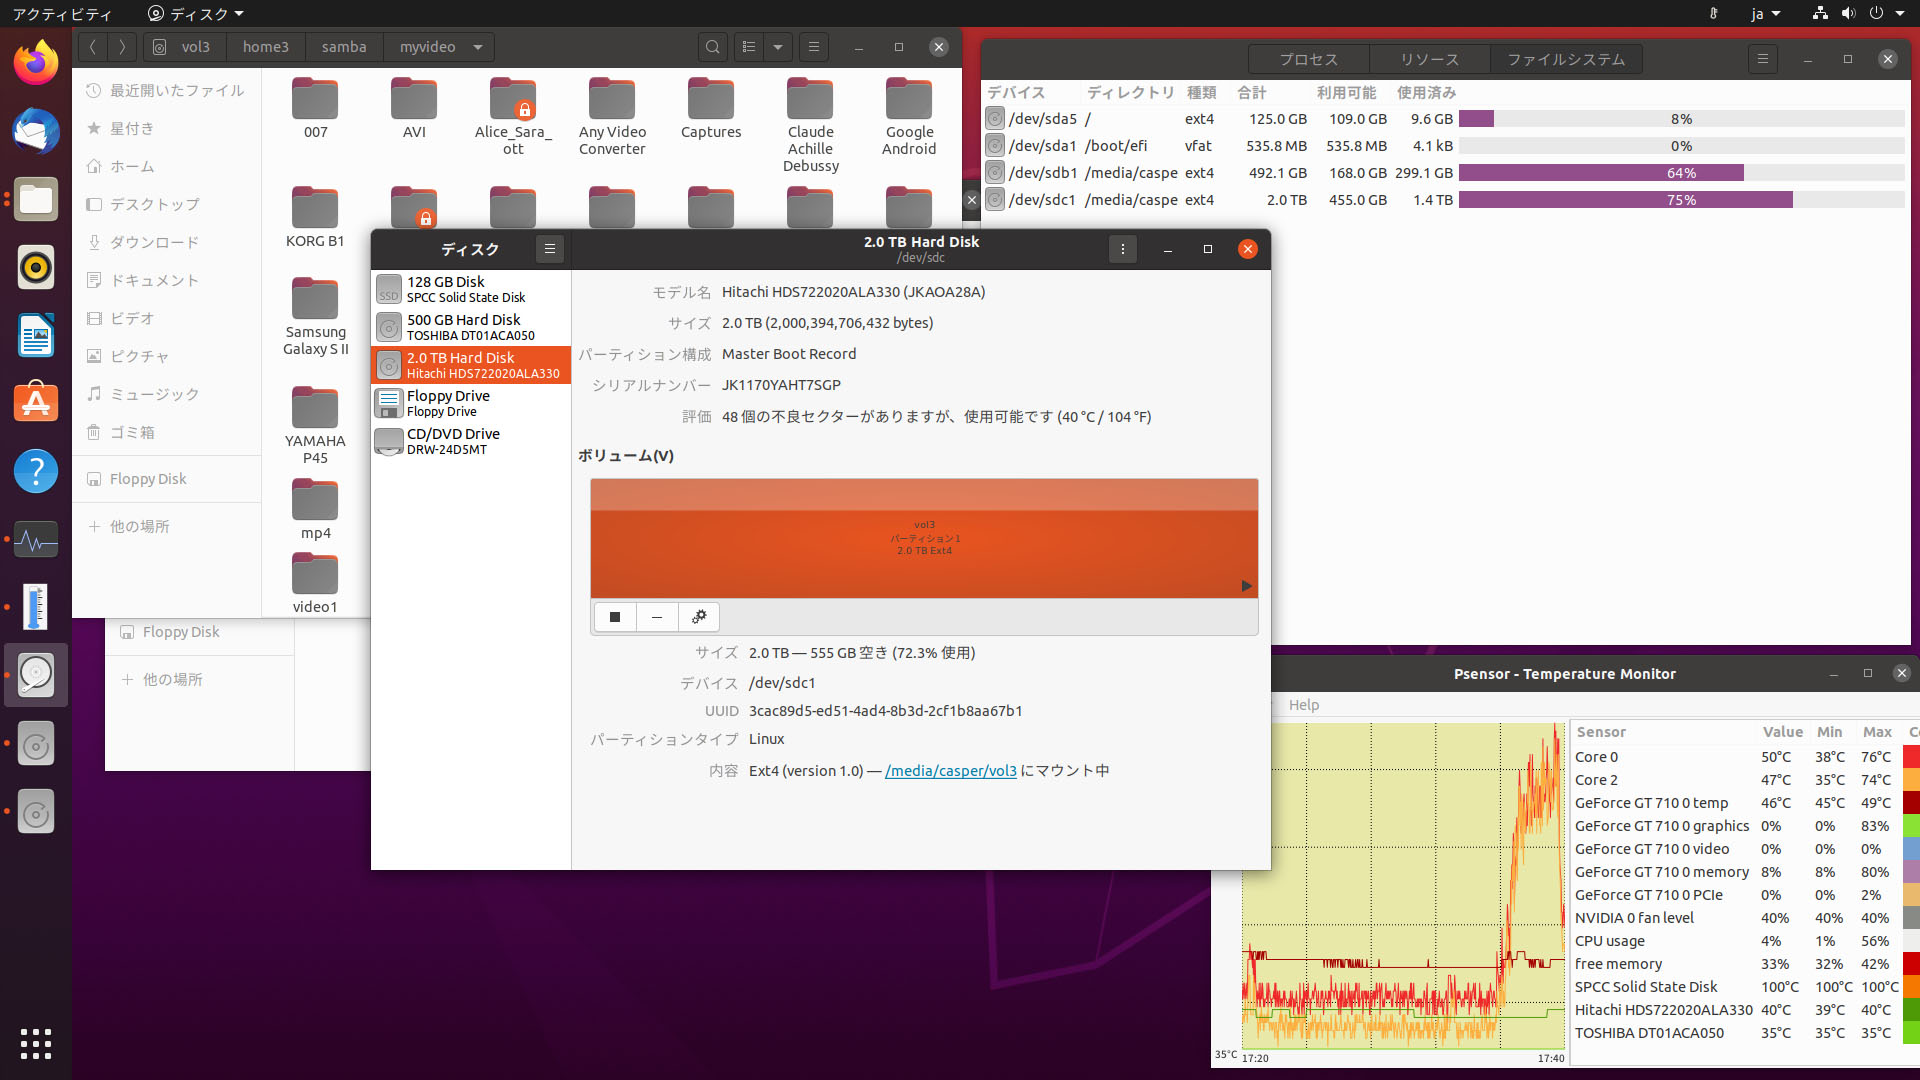Viewport: 1920px width, 1080px height.
Task: Open Disks application hamburger menu
Action: click(x=550, y=249)
